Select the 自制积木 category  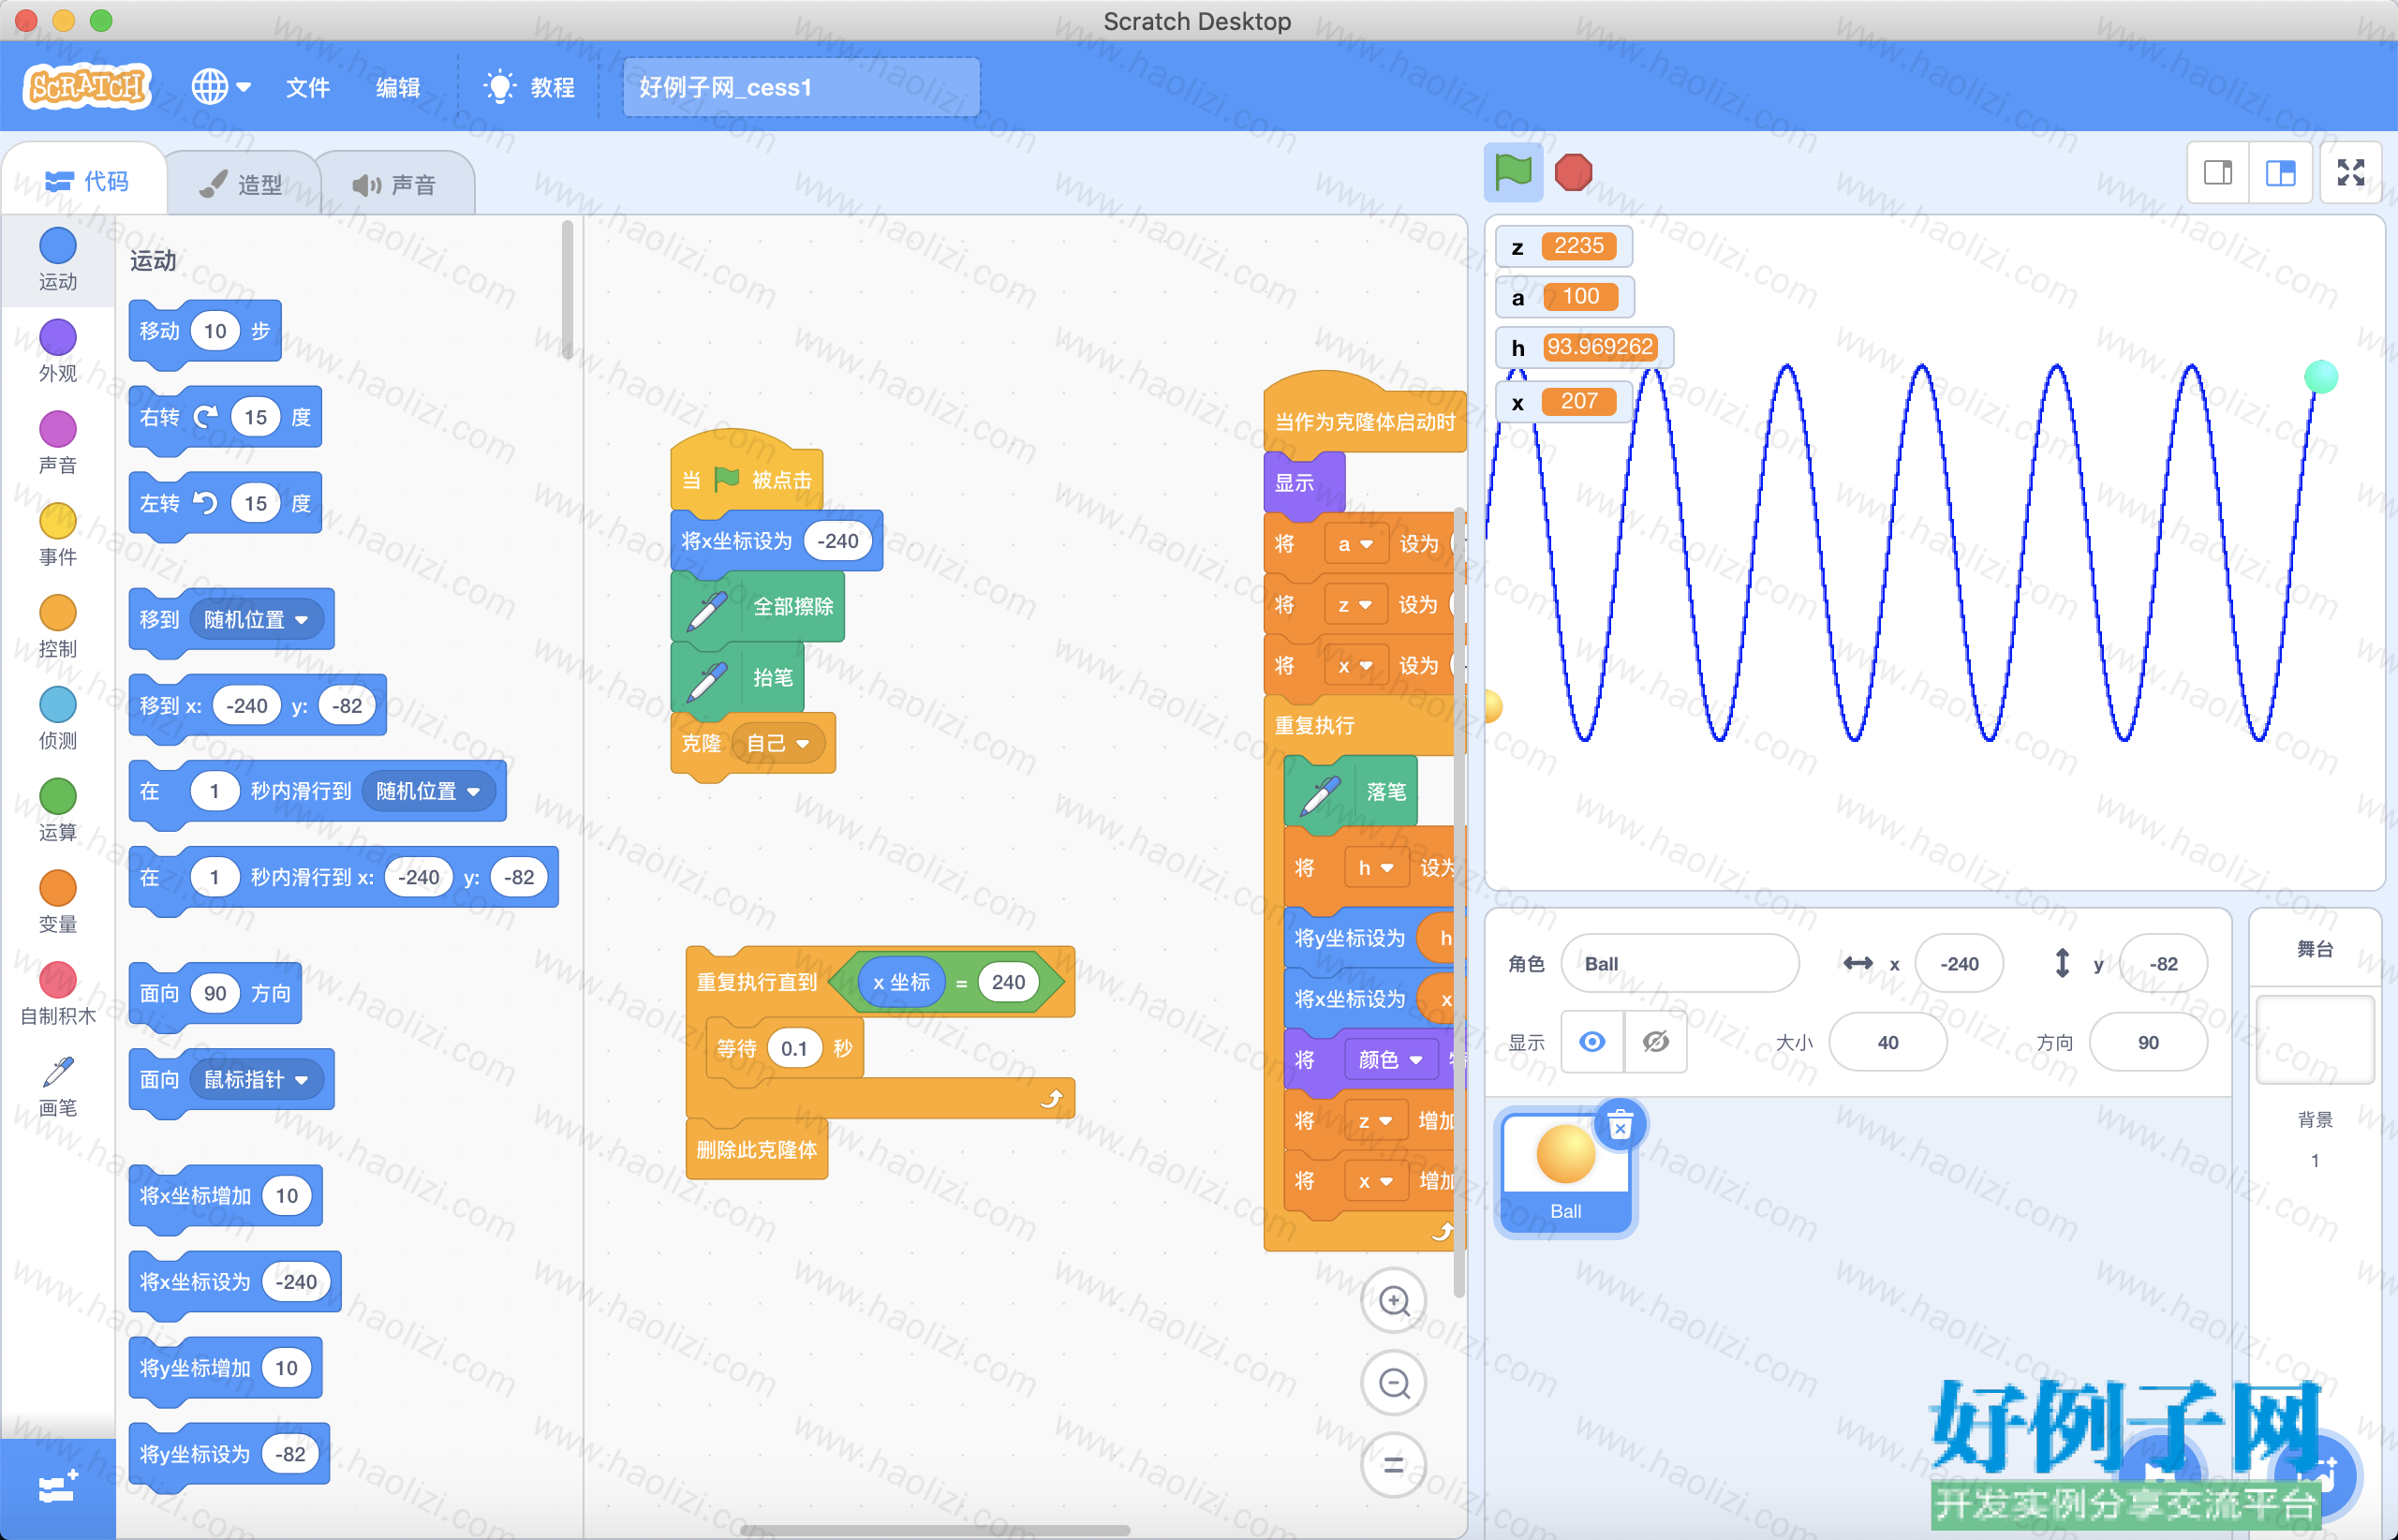pos(57,995)
